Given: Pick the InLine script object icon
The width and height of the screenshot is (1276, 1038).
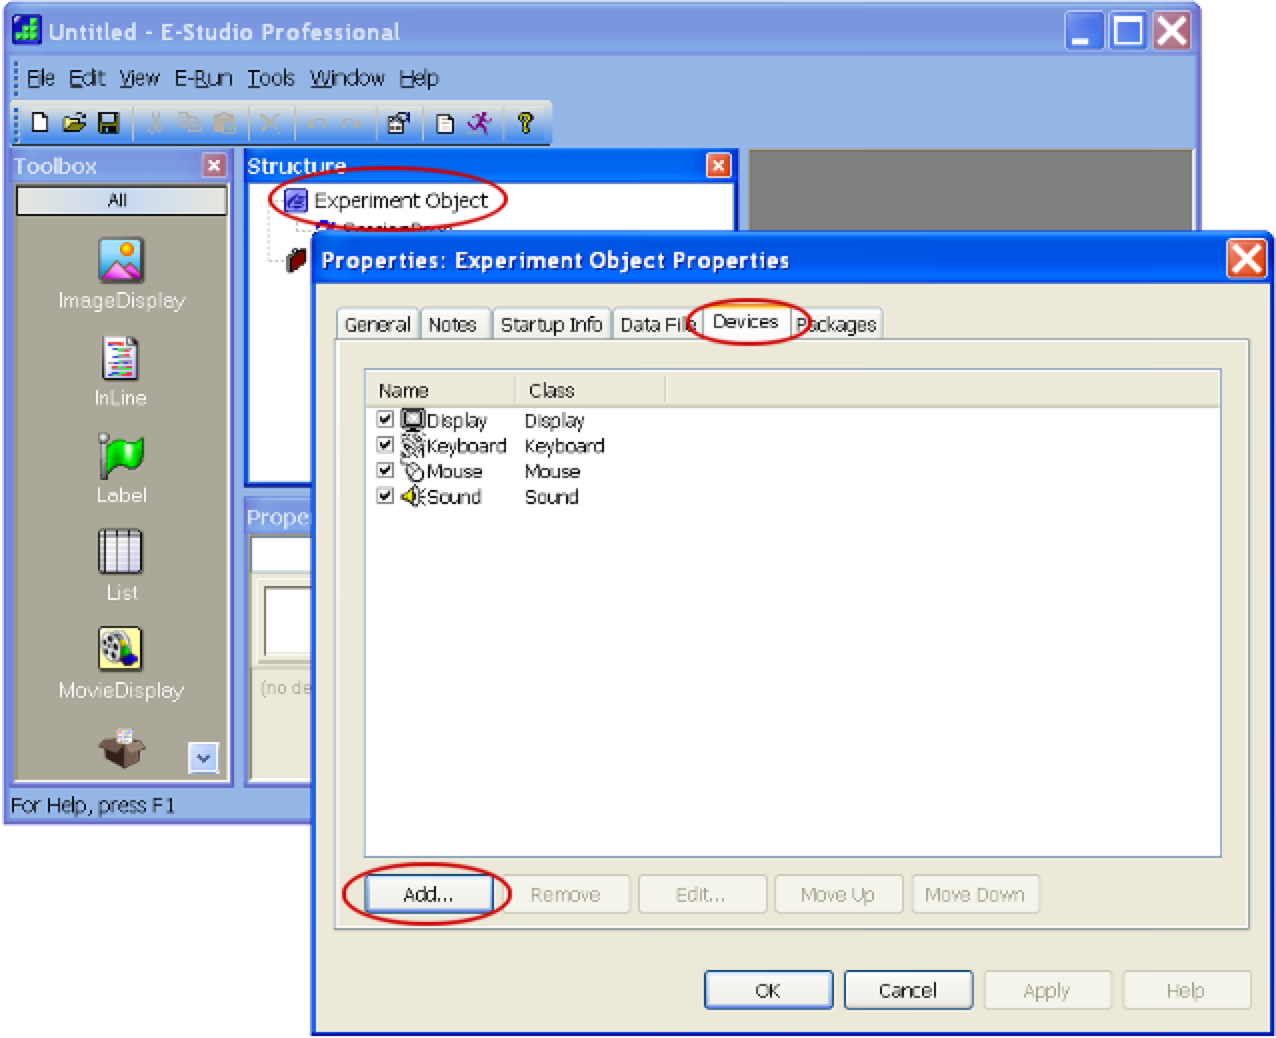Looking at the screenshot, I should click(120, 358).
